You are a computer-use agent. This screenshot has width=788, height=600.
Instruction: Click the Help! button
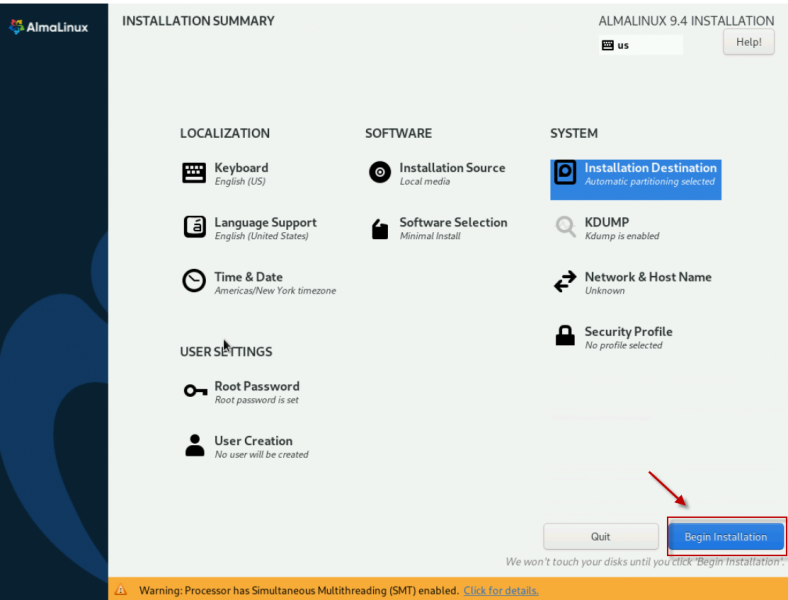coord(748,42)
